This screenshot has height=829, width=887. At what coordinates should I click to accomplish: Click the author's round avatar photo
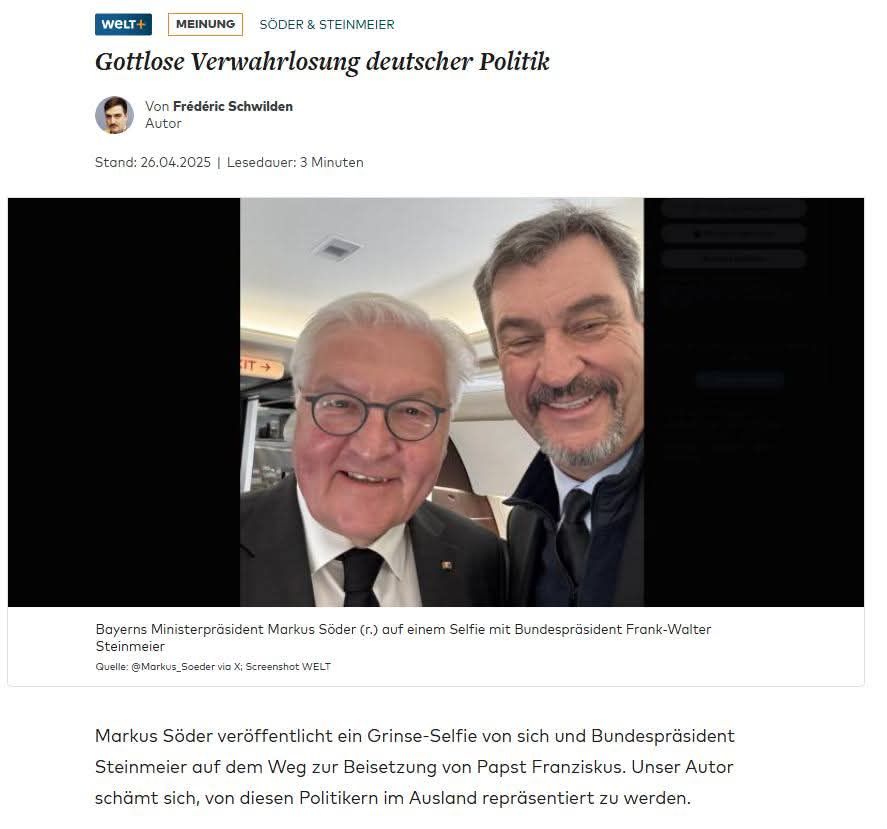click(114, 115)
